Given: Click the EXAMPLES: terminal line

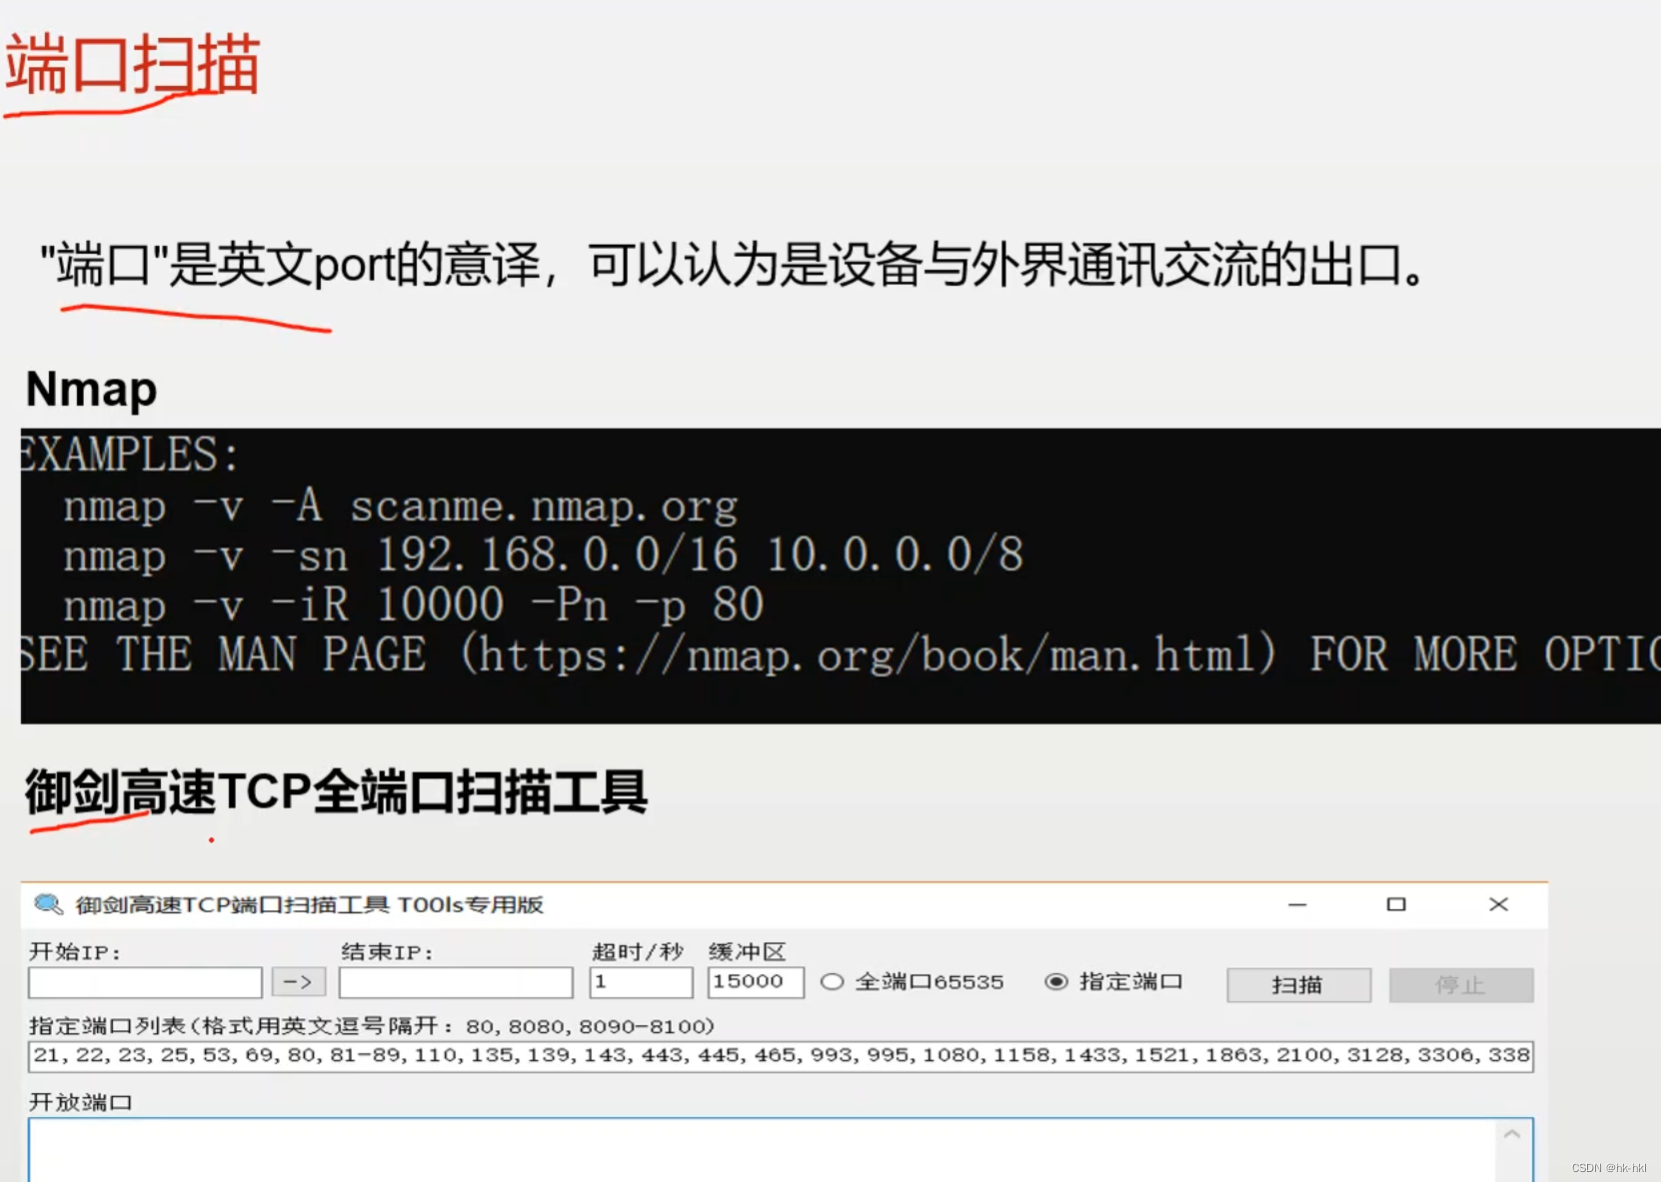Looking at the screenshot, I should tap(130, 455).
